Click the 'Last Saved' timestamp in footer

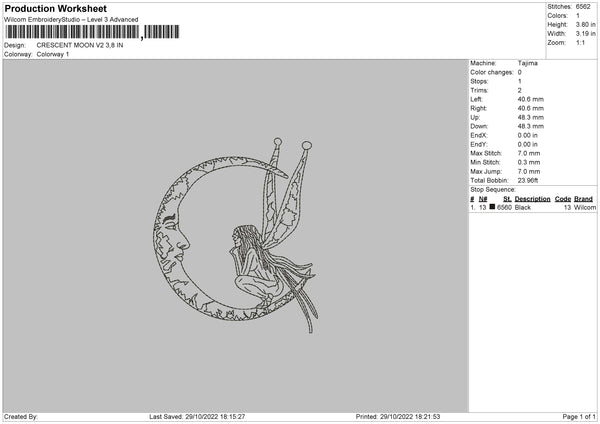197,417
